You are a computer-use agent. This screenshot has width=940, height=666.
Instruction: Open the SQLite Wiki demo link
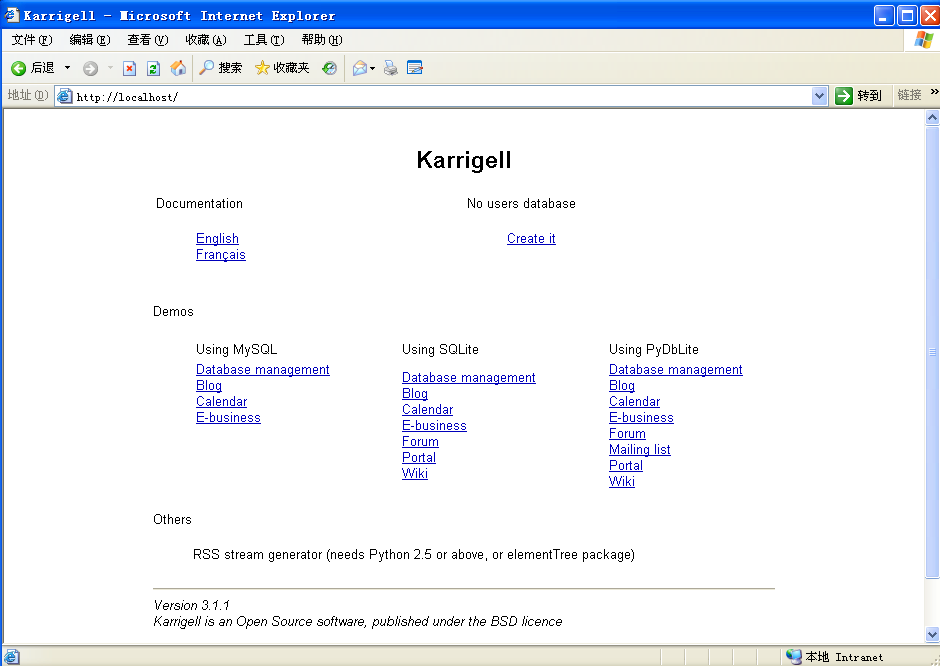(x=415, y=474)
